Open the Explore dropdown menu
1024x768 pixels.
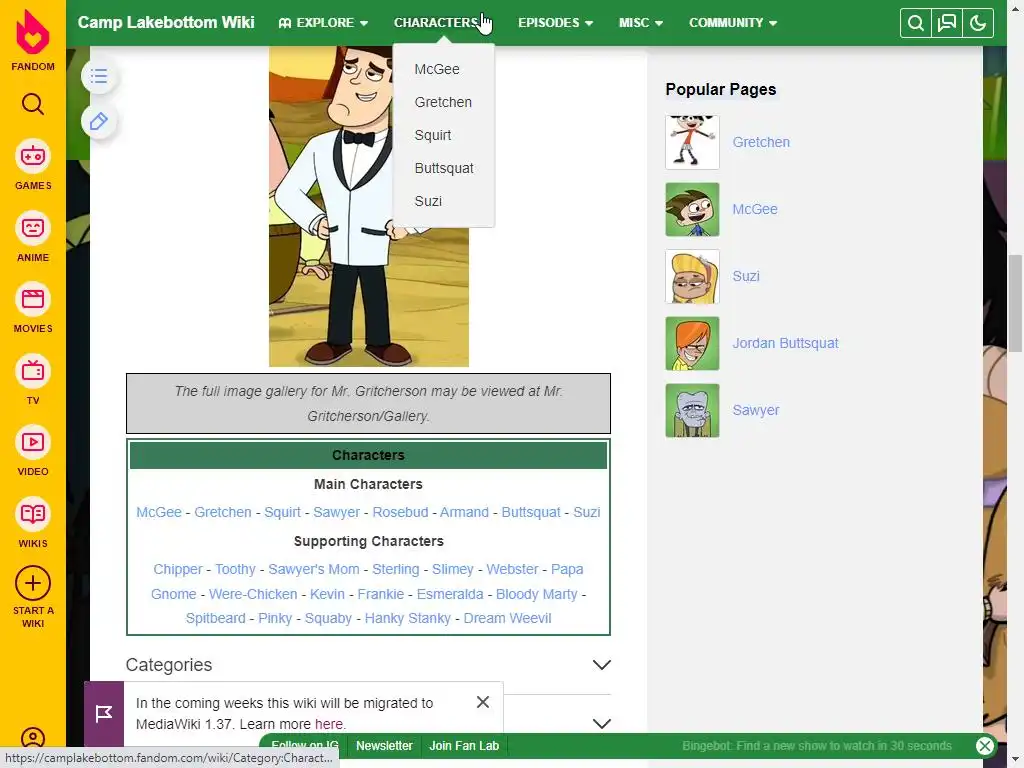[x=323, y=23]
